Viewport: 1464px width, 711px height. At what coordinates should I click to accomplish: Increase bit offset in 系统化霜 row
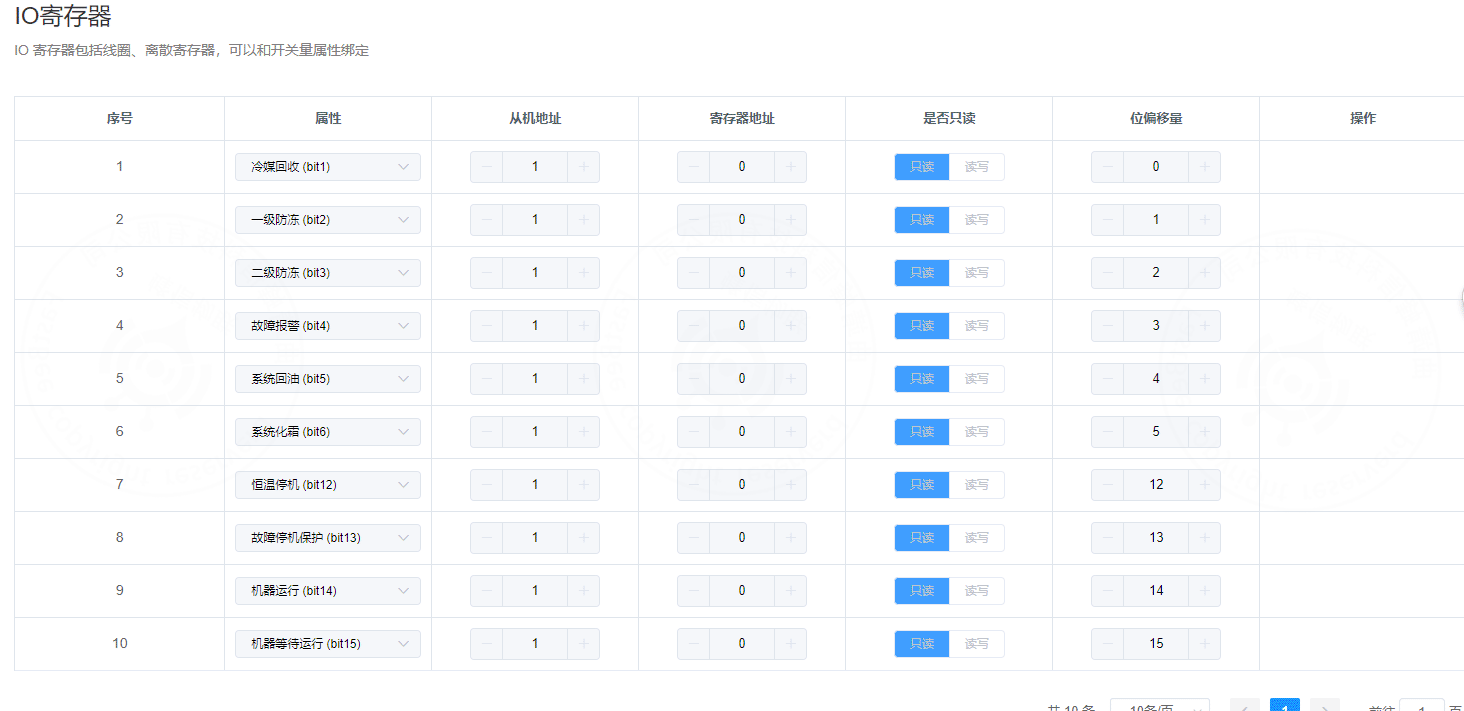tap(1205, 432)
